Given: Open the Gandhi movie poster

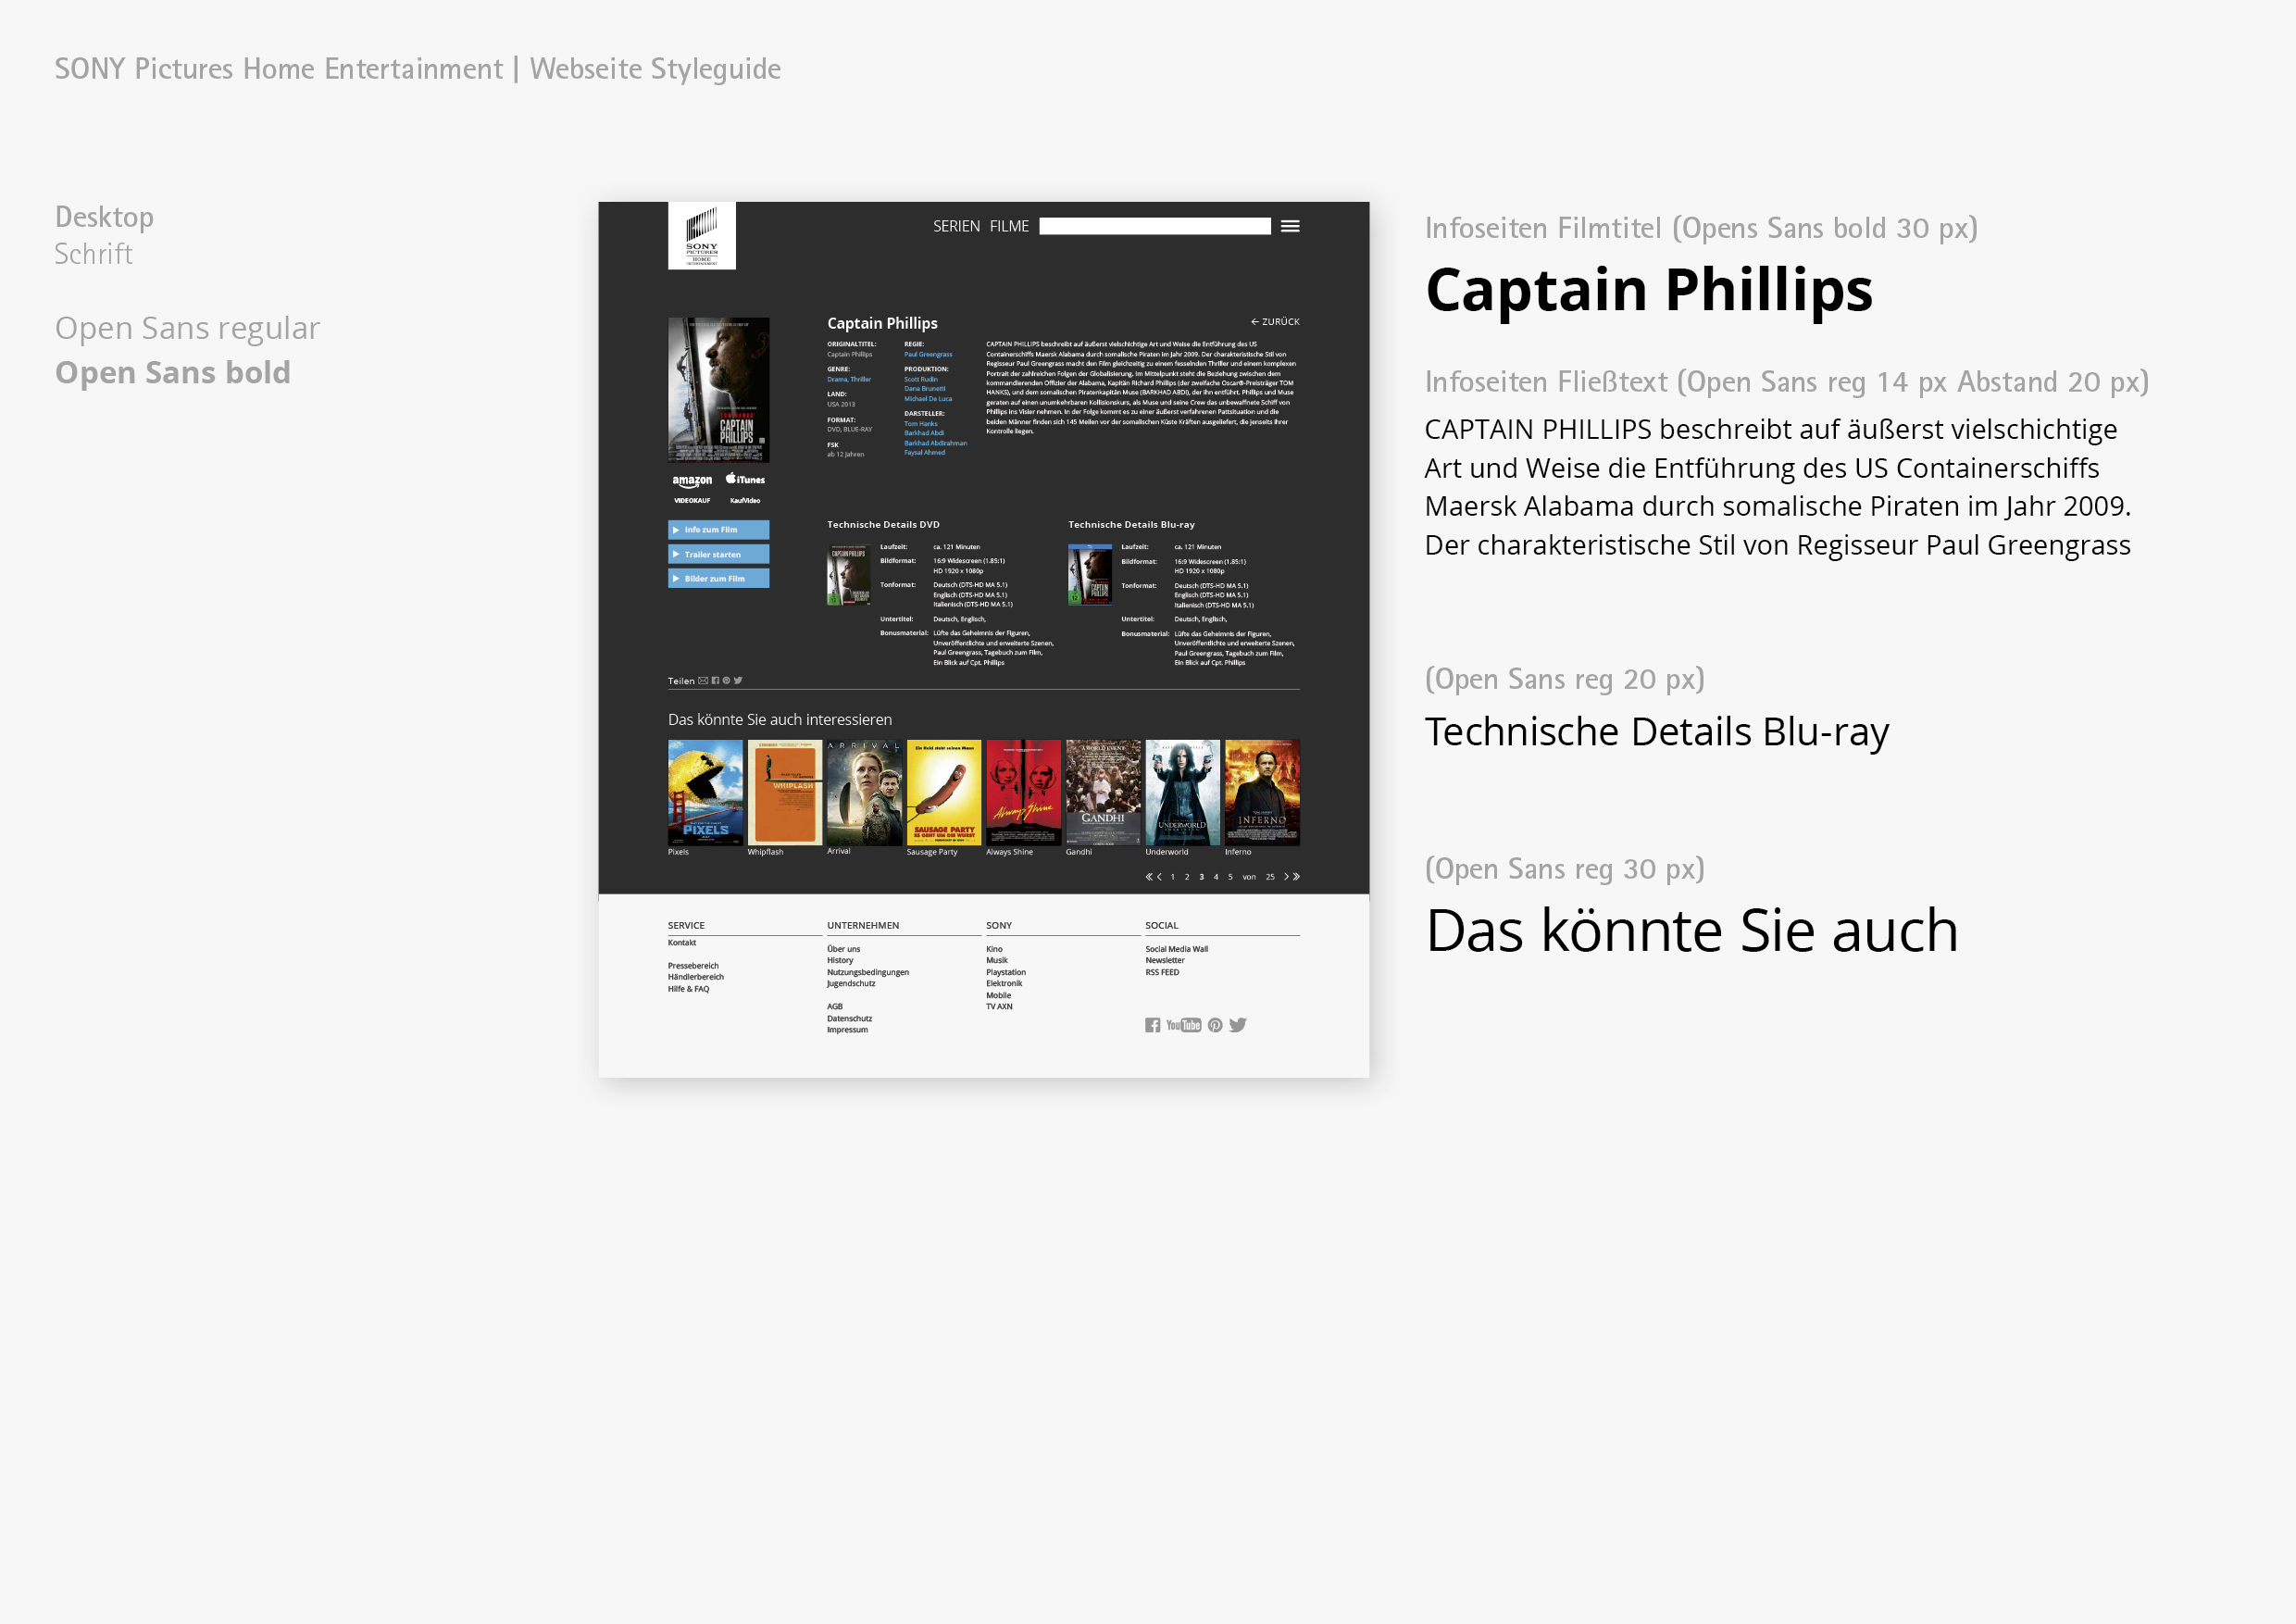Looking at the screenshot, I should (x=1103, y=793).
